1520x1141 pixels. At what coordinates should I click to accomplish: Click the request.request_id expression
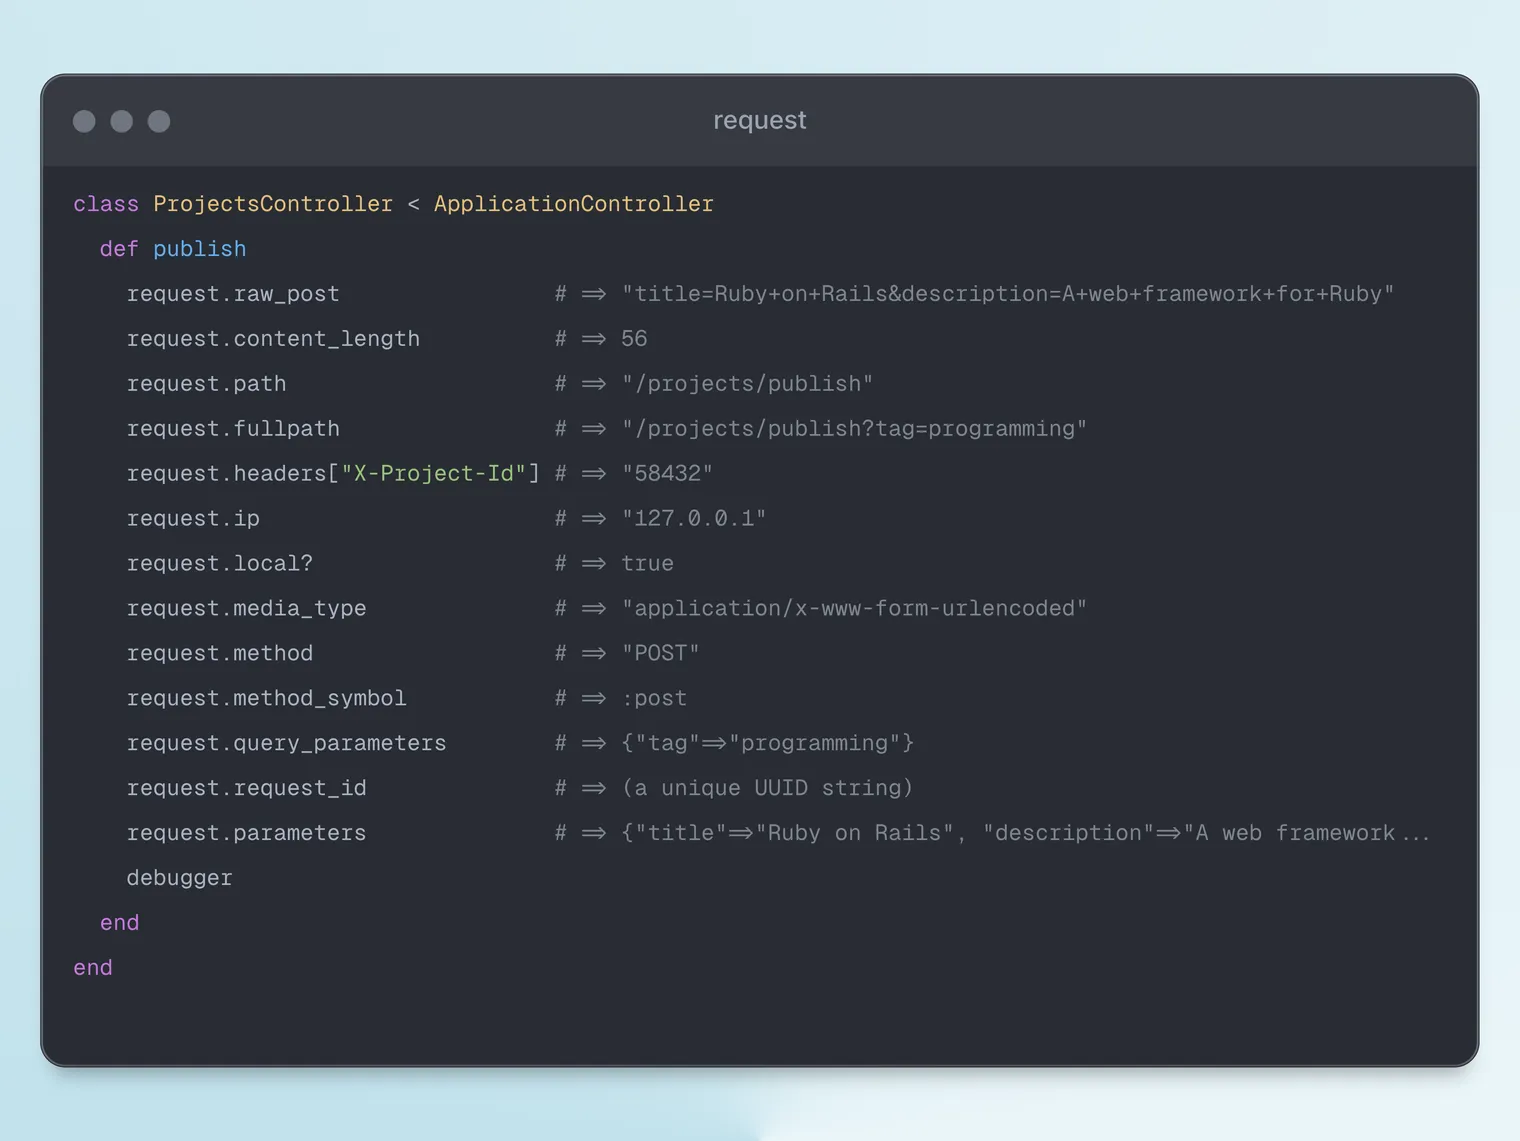click(246, 787)
